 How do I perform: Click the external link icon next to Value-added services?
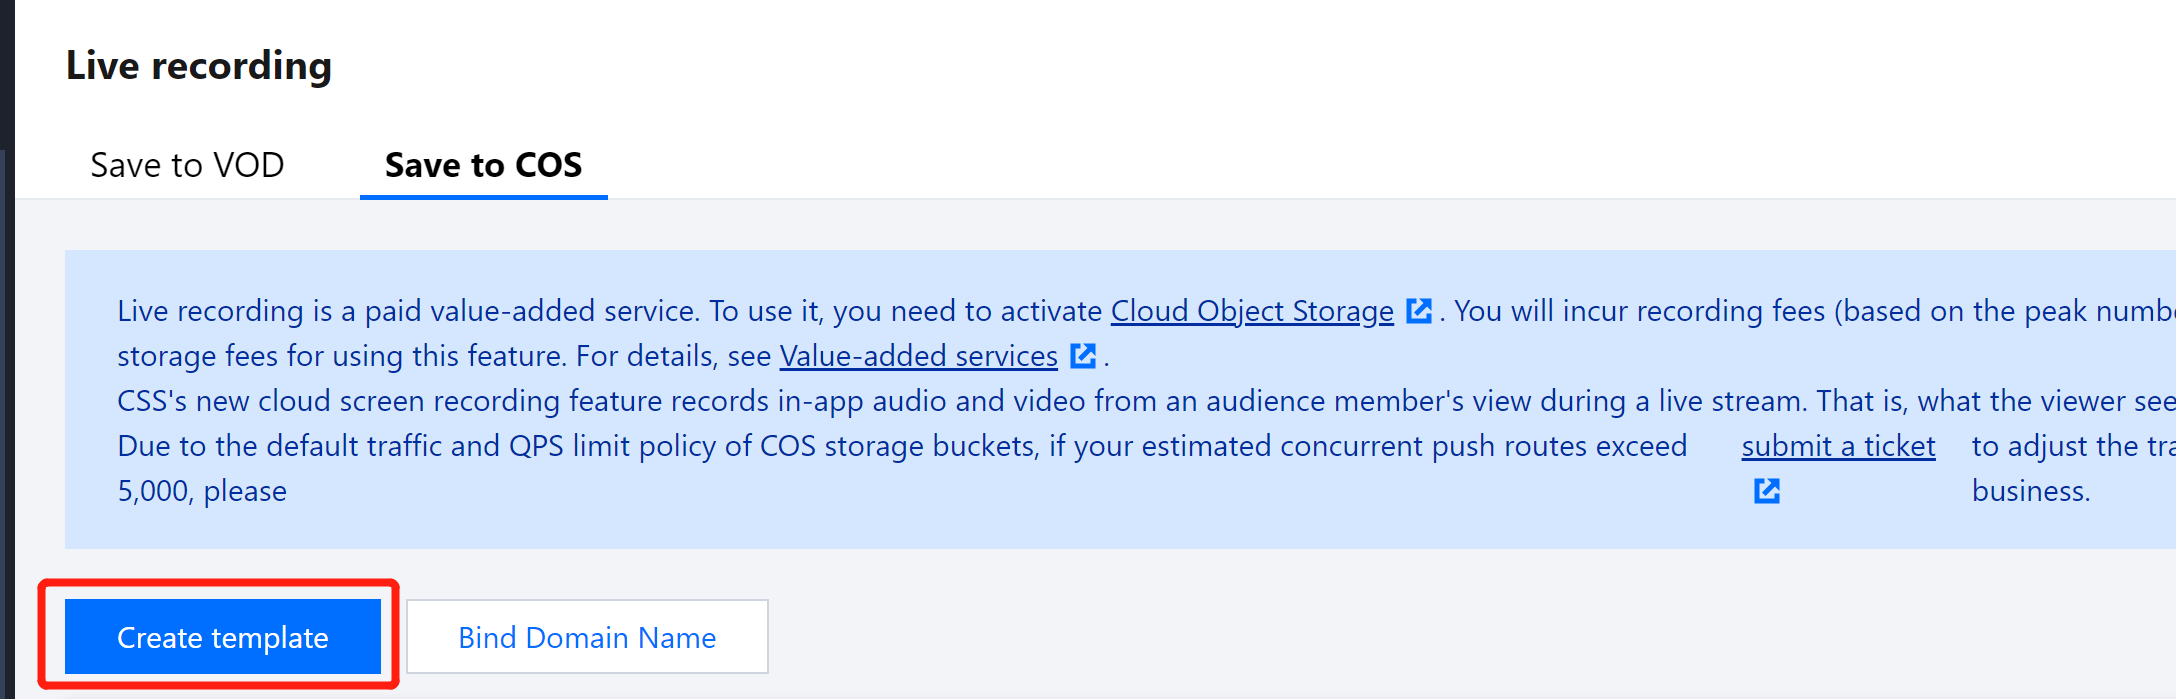pos(1083,356)
